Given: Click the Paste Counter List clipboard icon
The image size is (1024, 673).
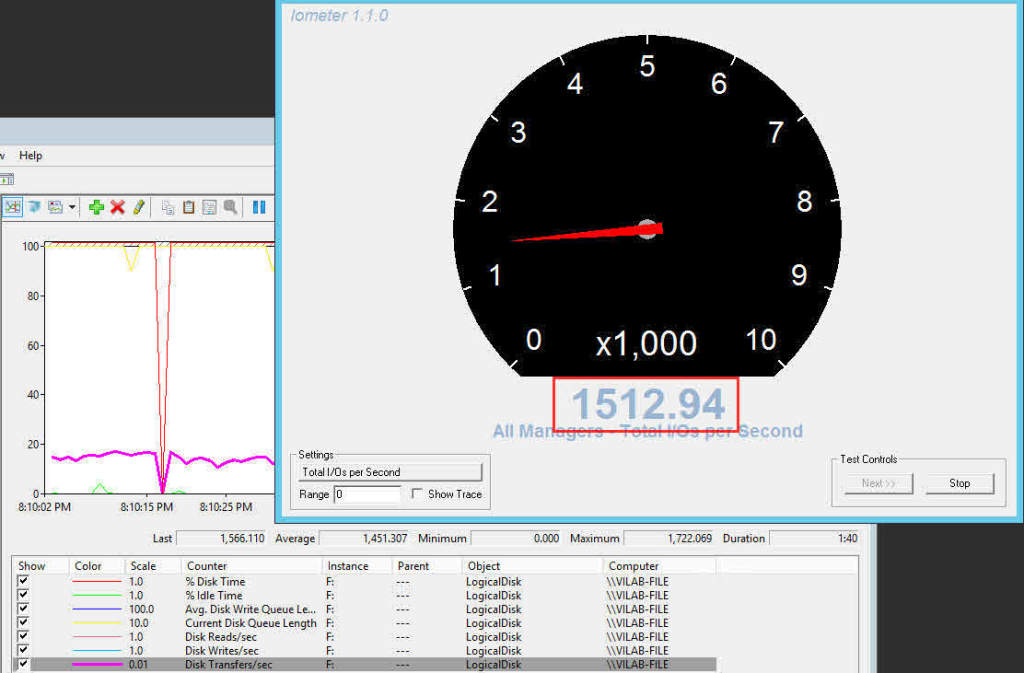Looking at the screenshot, I should pos(188,207).
